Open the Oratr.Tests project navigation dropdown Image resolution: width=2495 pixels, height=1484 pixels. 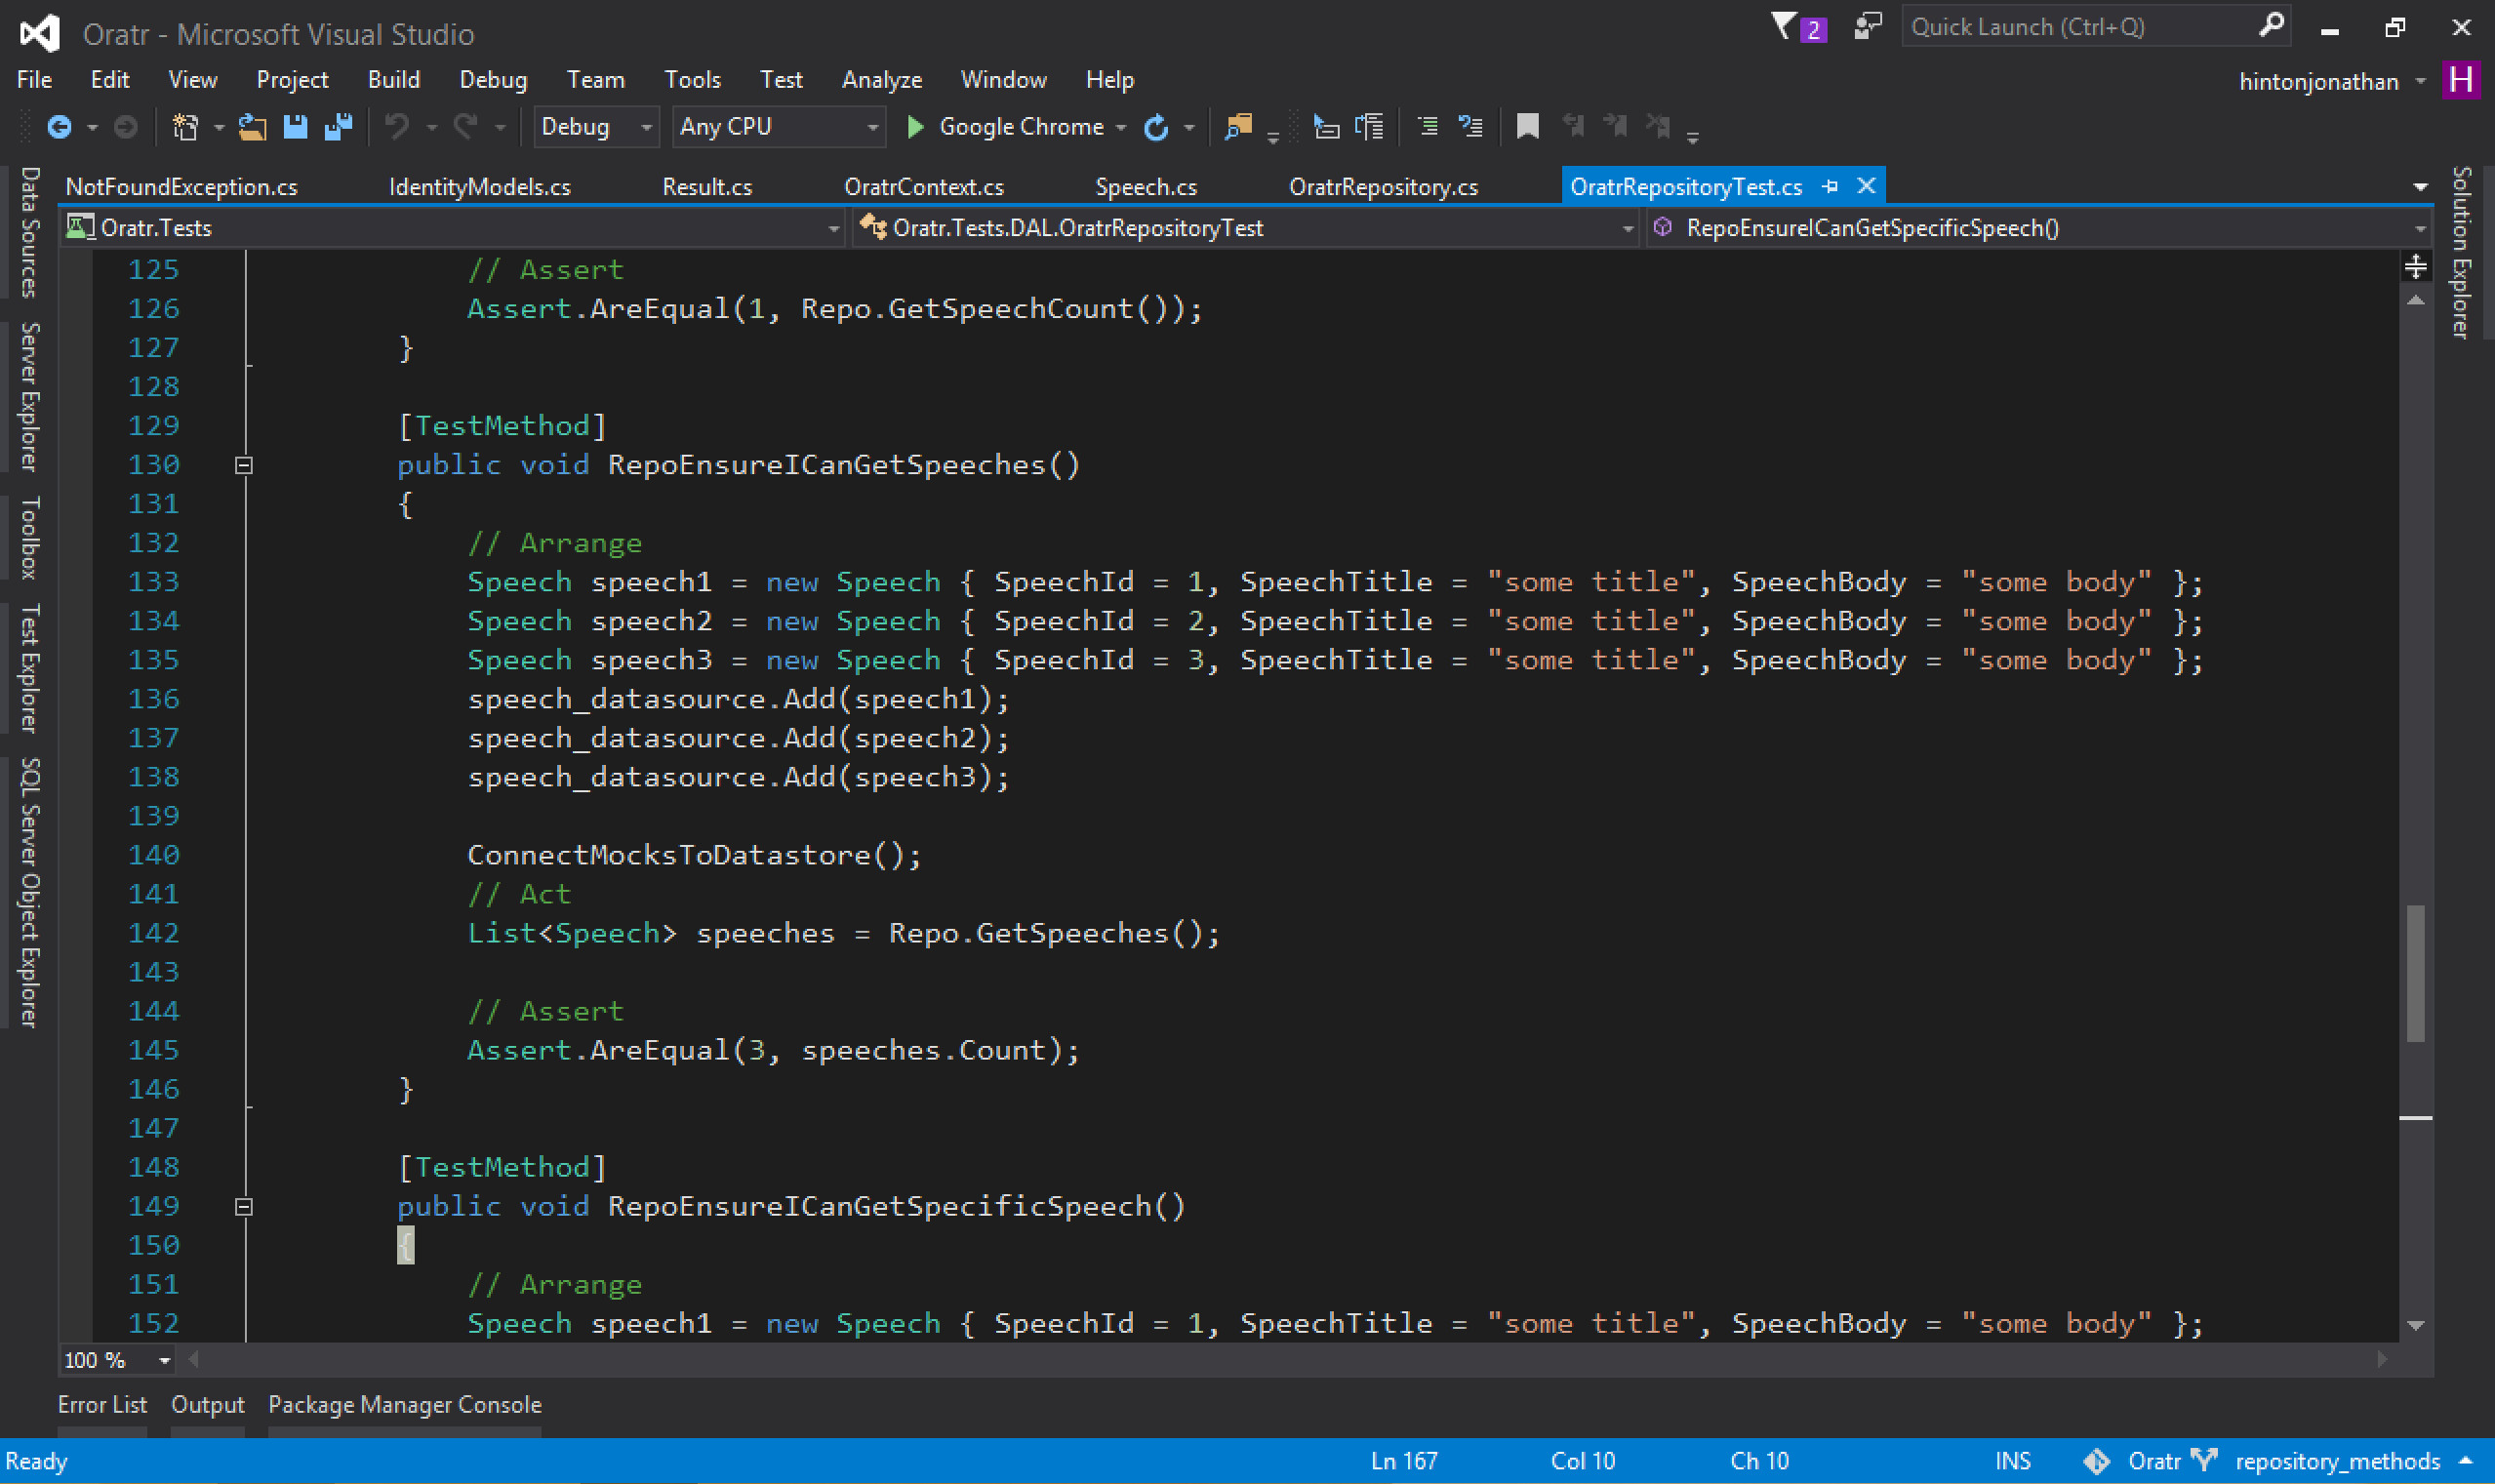pyautogui.click(x=453, y=228)
